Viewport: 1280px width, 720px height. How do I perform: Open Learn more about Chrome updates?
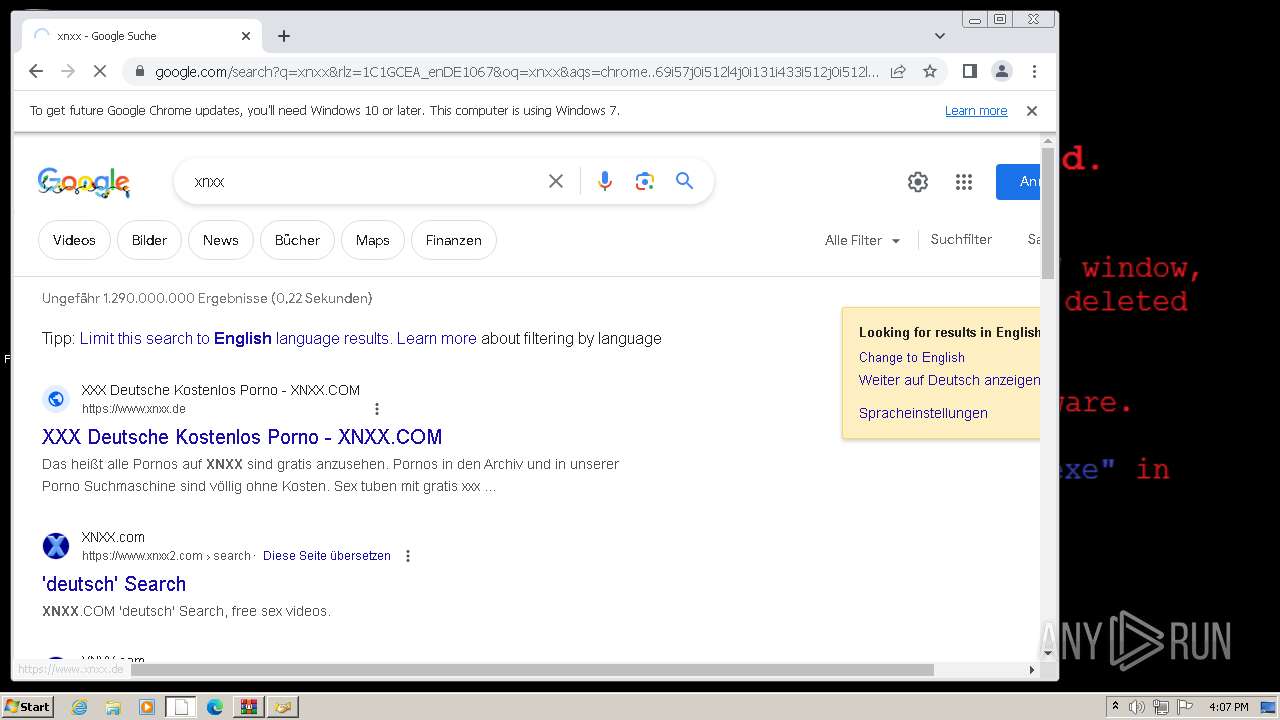pos(976,111)
